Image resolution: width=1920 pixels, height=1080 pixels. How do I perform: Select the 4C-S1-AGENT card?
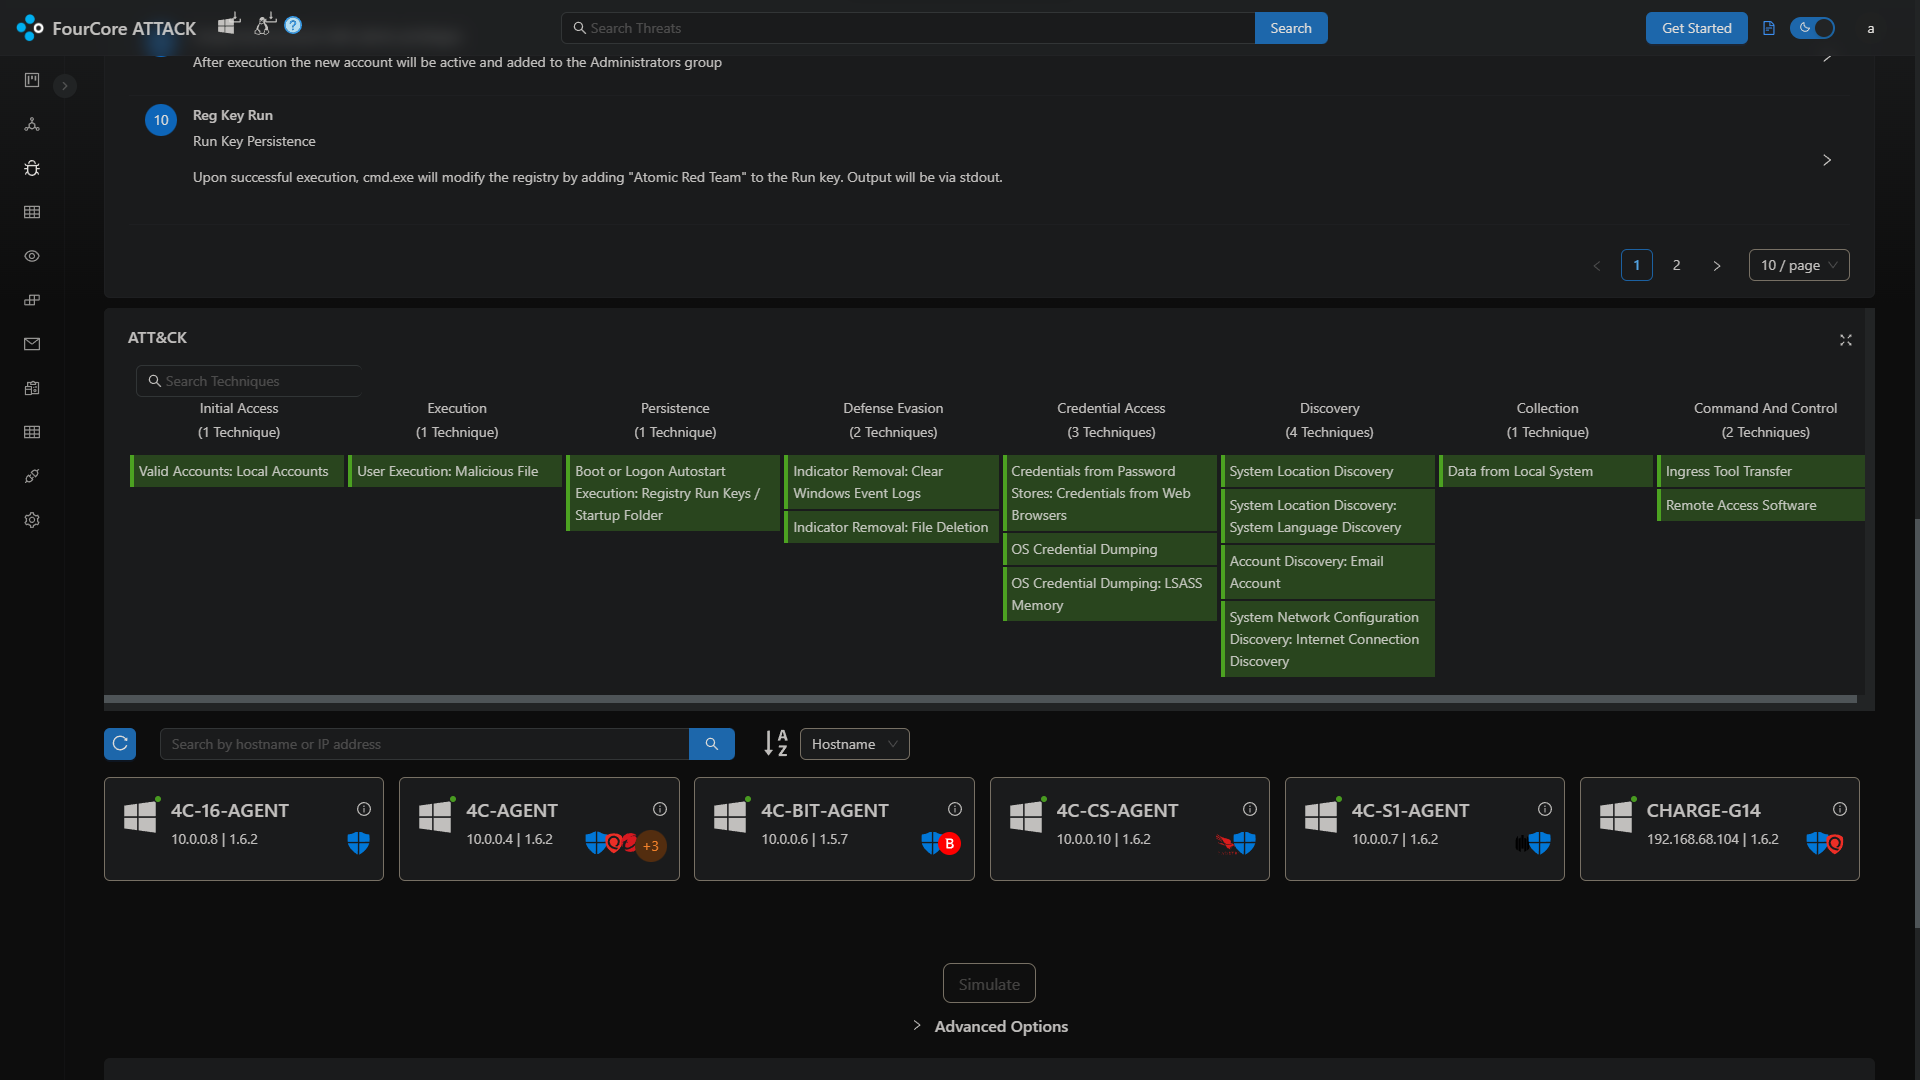click(1425, 829)
